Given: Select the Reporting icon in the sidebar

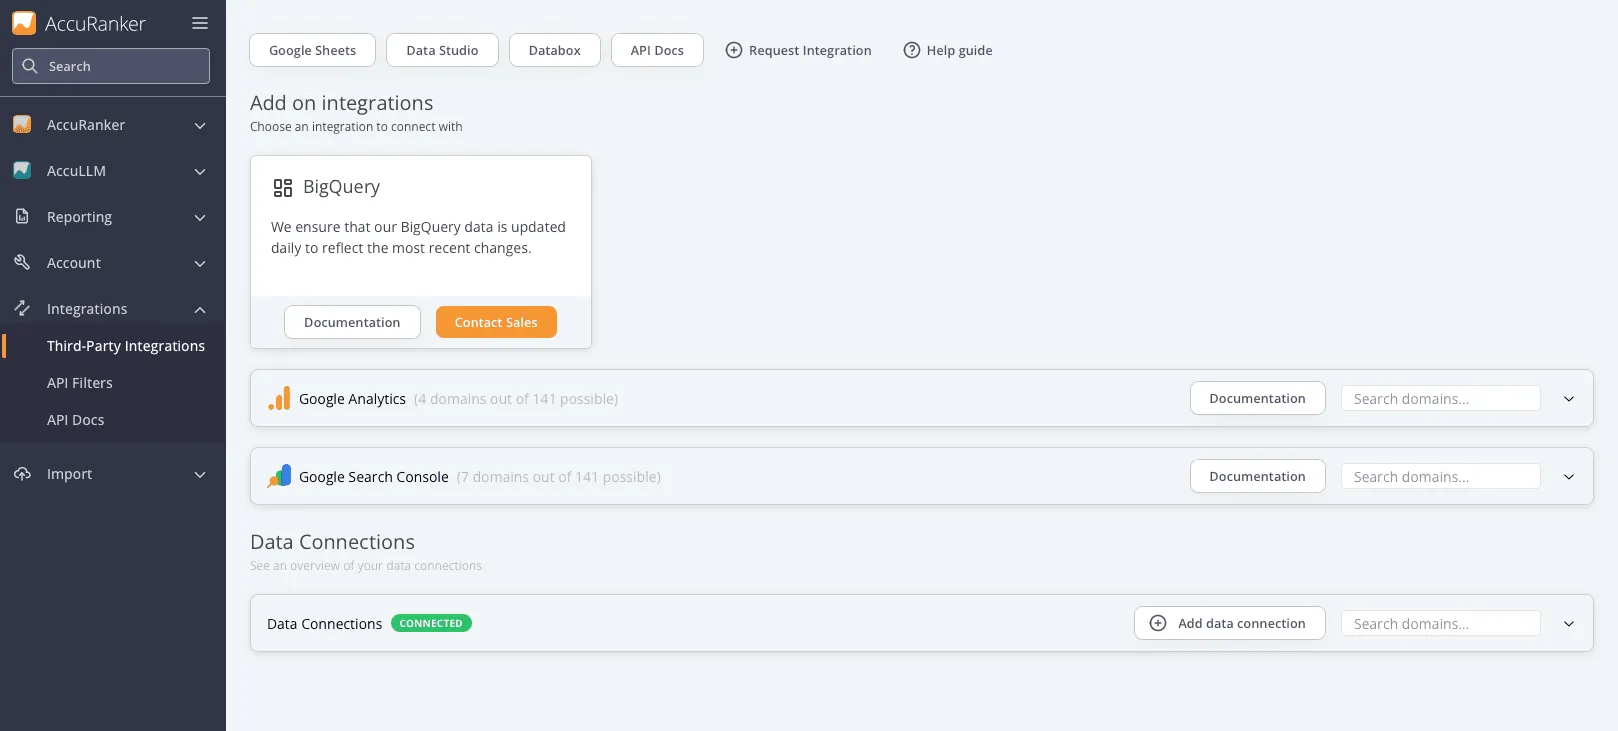Looking at the screenshot, I should (22, 217).
